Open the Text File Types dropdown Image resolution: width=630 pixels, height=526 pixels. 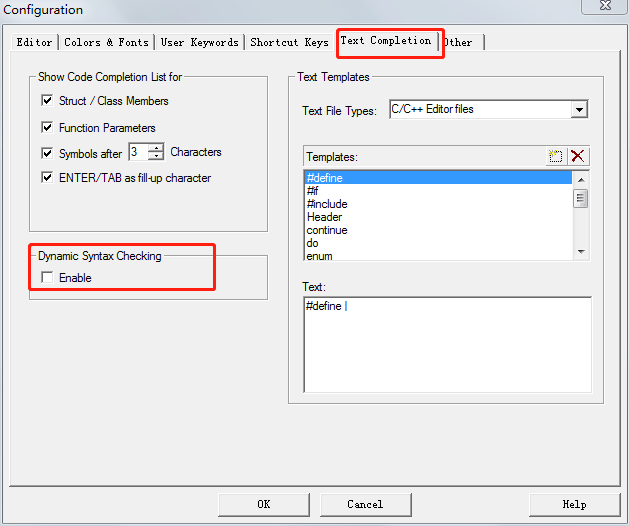pos(579,109)
